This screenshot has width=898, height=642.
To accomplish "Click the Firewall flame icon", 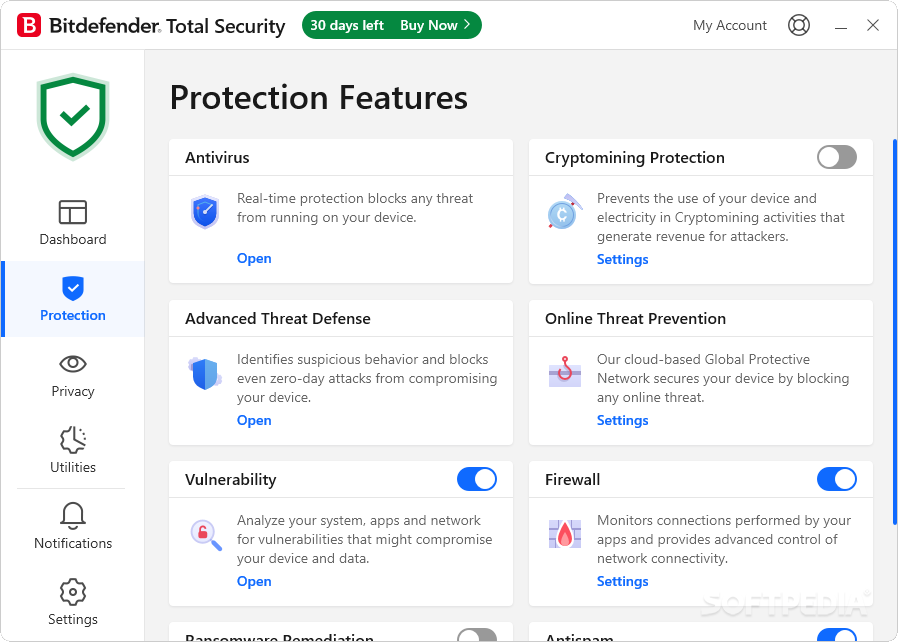I will pos(564,534).
